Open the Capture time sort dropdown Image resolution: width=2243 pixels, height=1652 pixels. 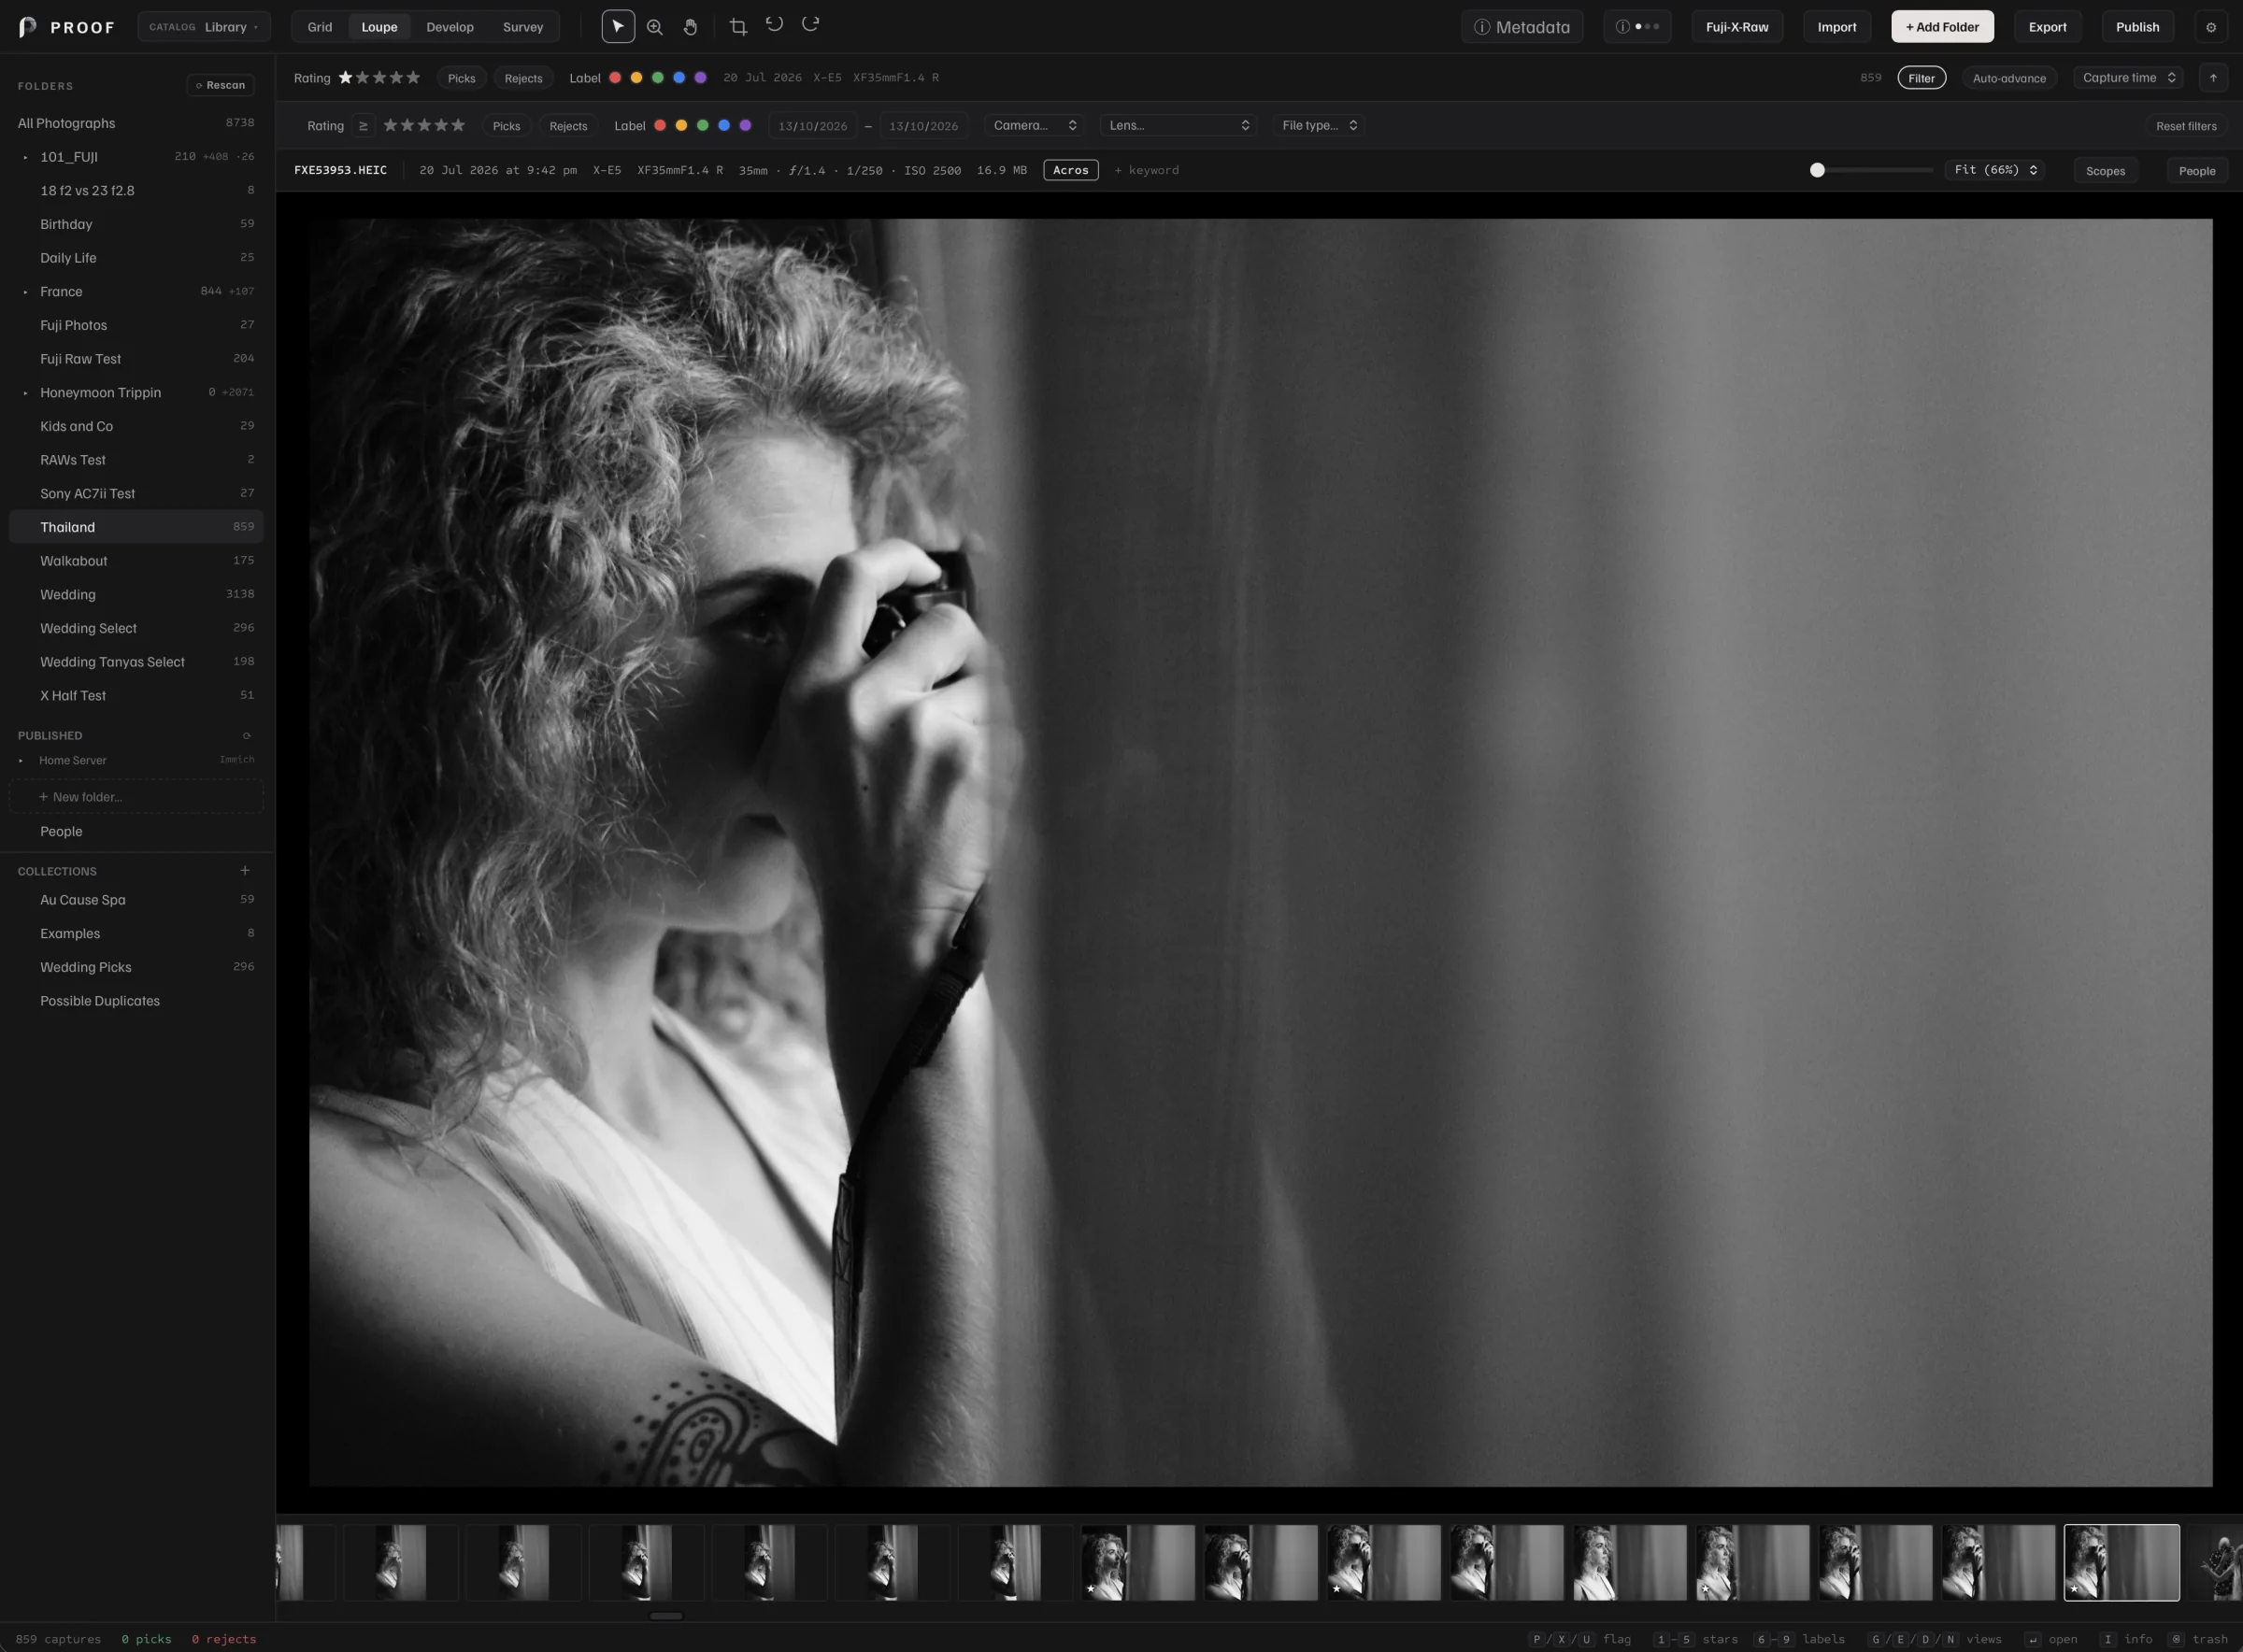pyautogui.click(x=2128, y=78)
